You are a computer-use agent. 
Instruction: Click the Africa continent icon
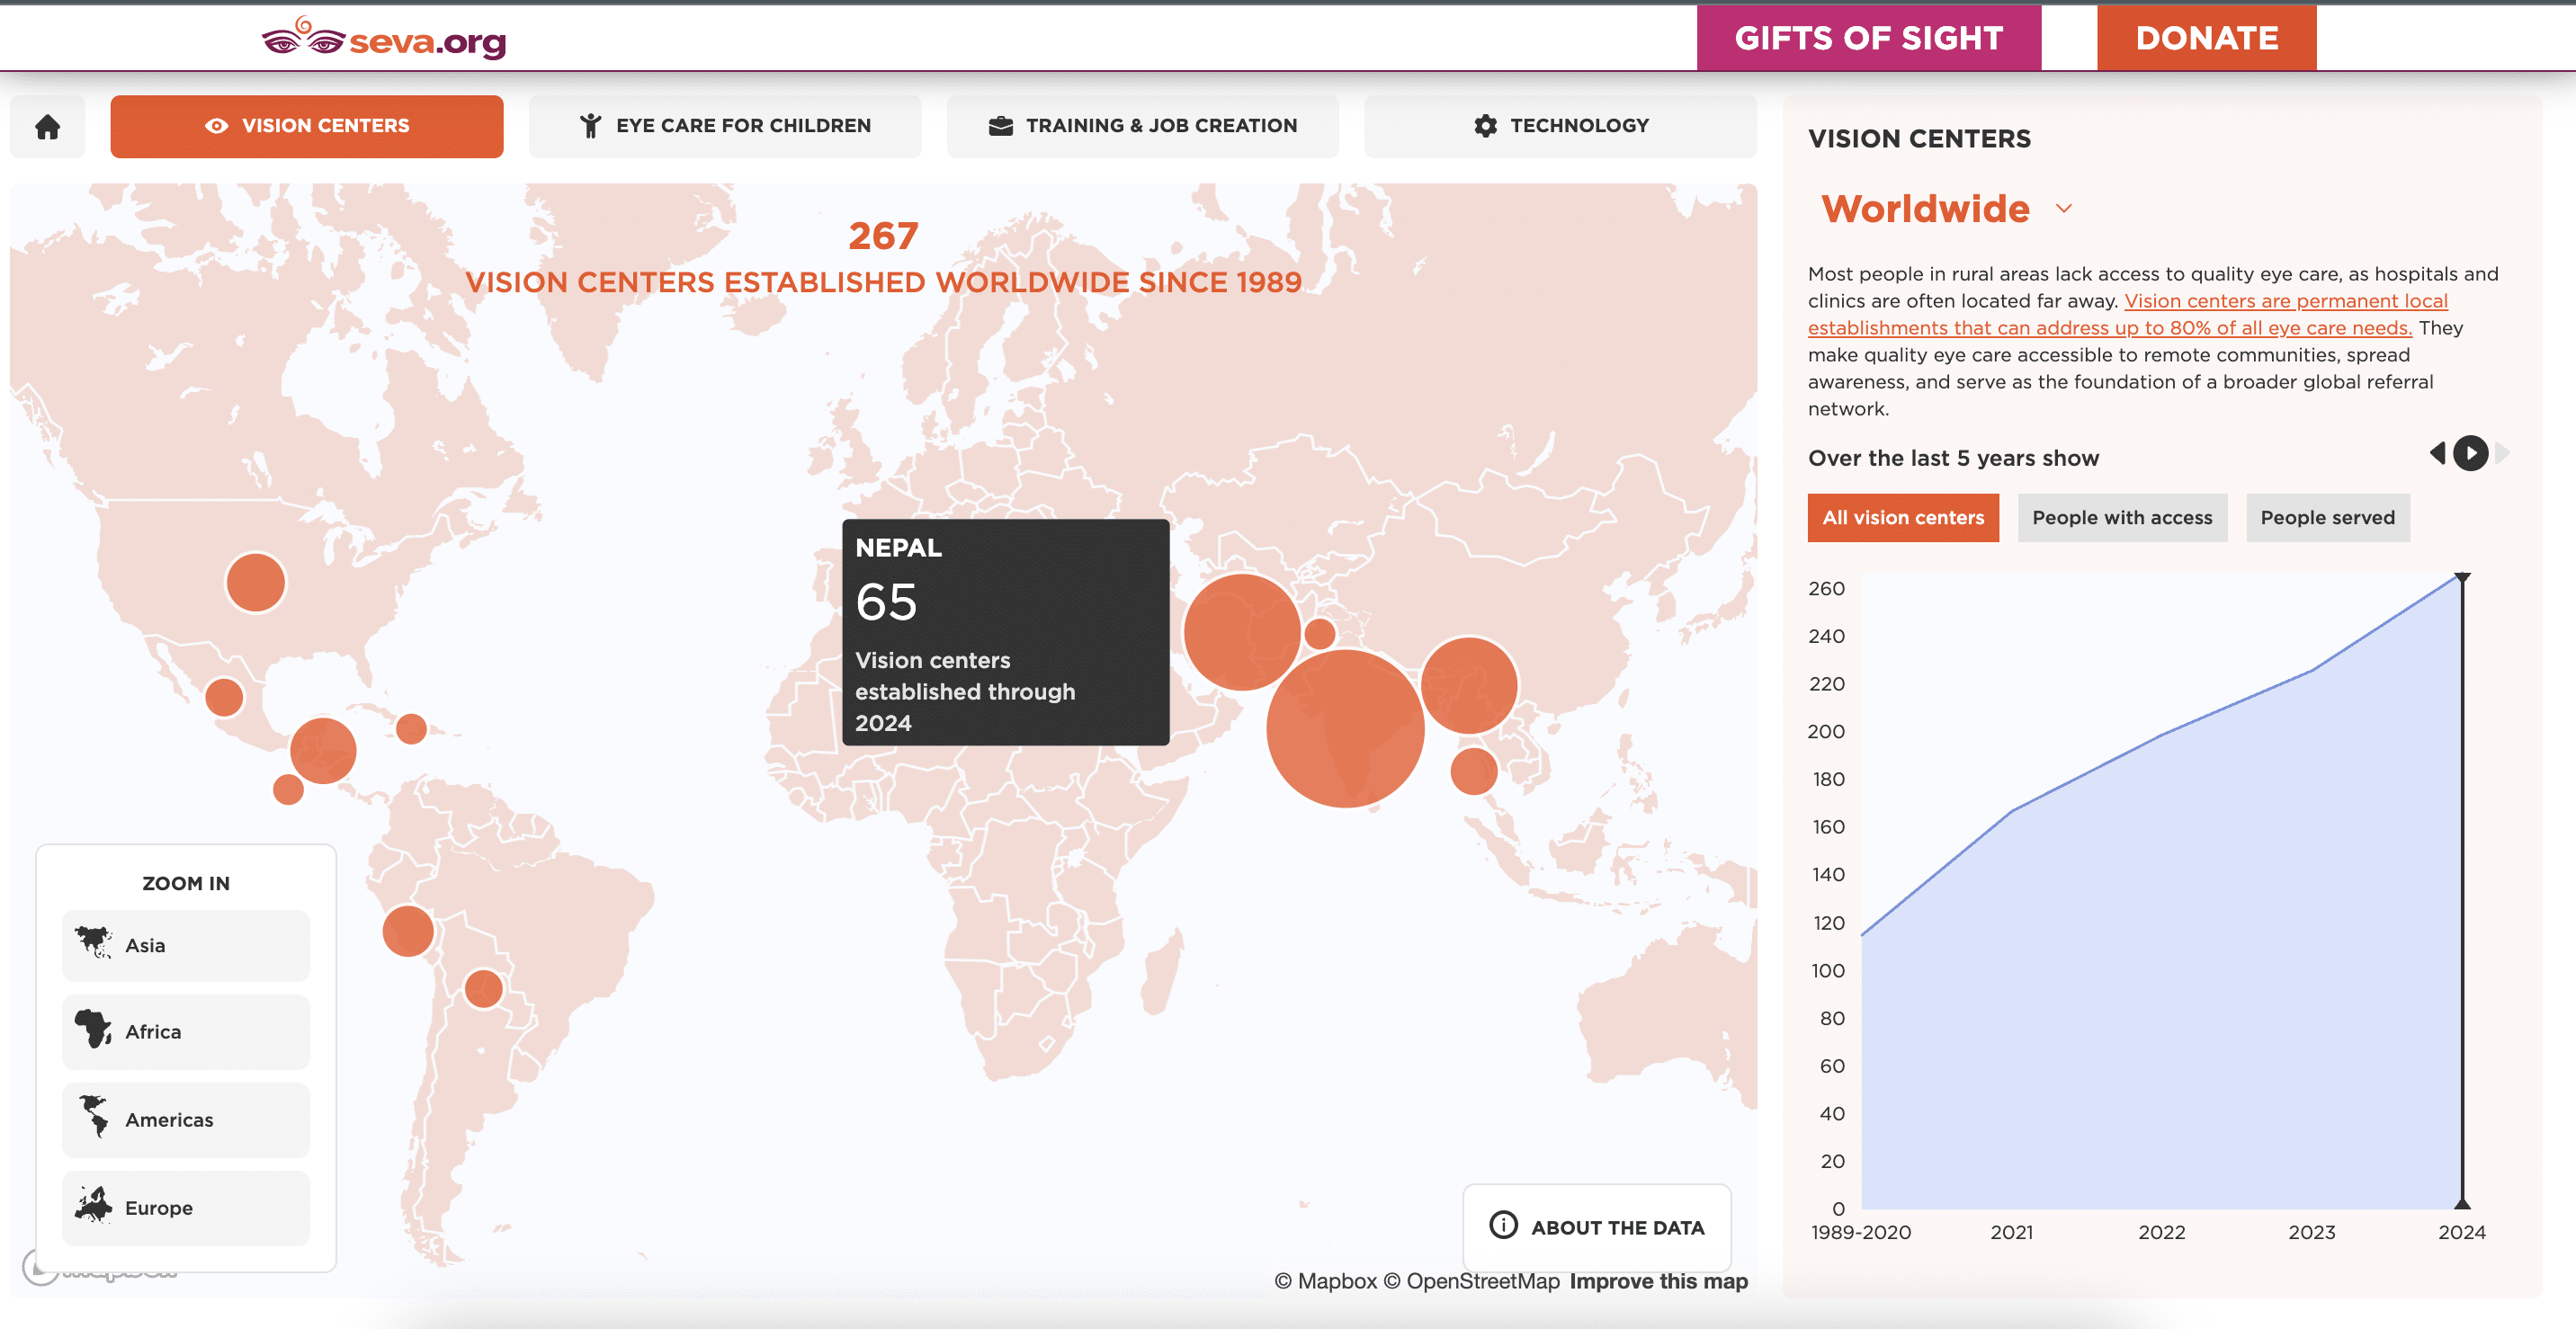tap(94, 1030)
